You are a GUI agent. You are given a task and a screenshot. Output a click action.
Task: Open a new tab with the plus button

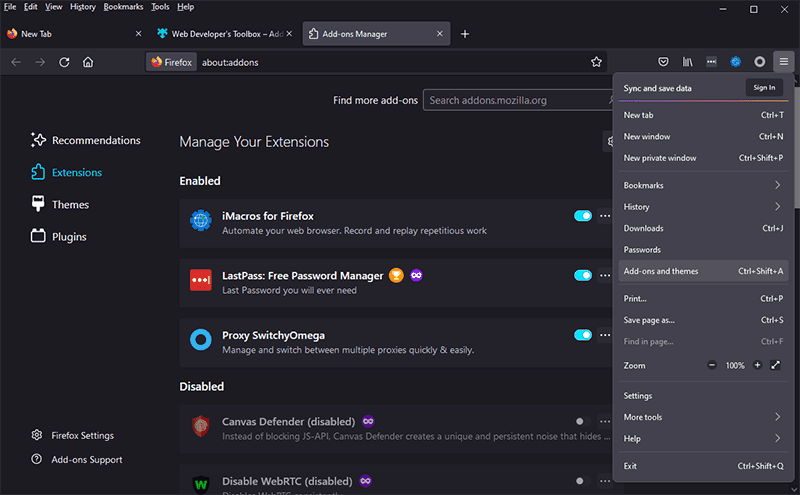[x=465, y=34]
